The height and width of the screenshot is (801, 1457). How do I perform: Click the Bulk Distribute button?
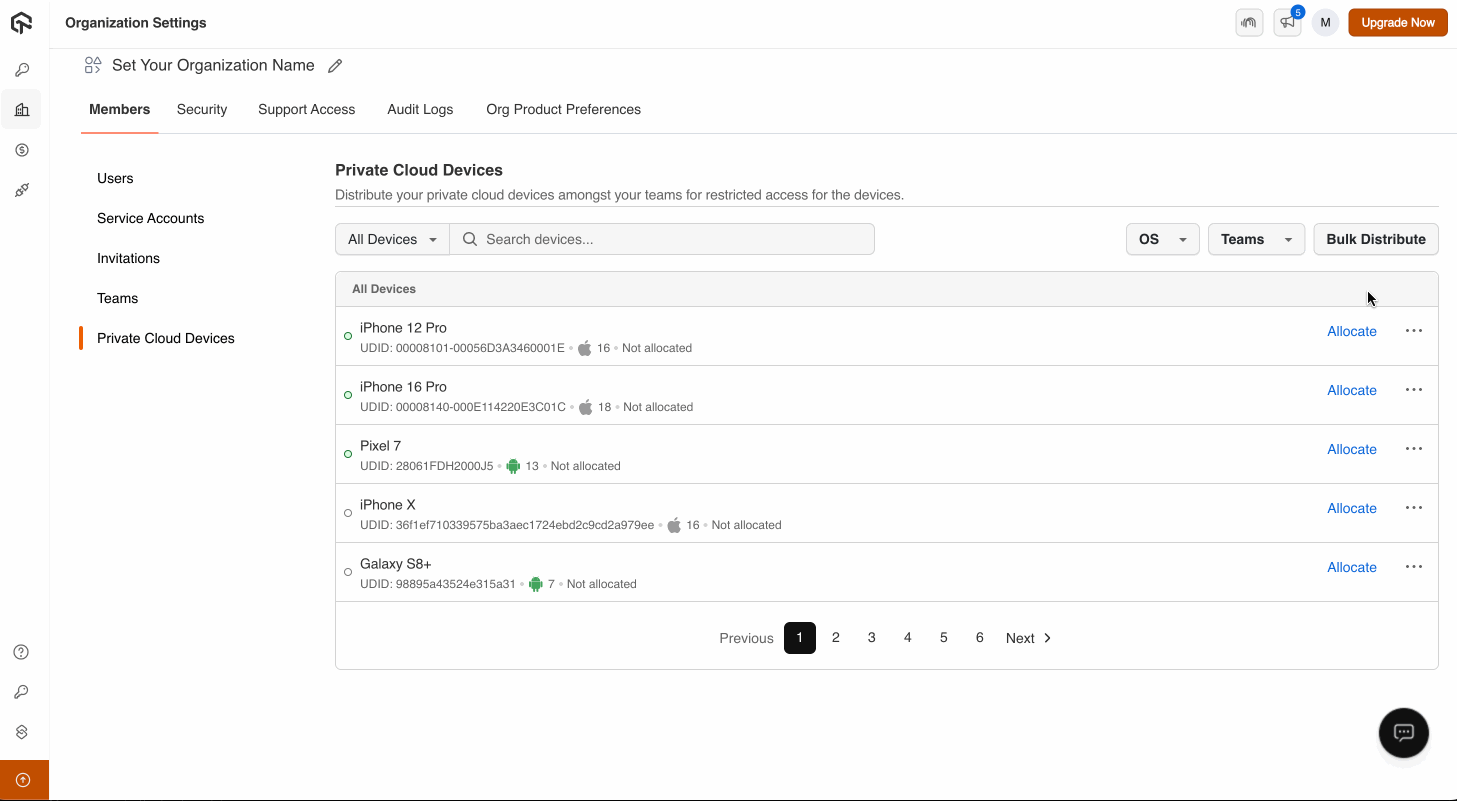click(1375, 239)
